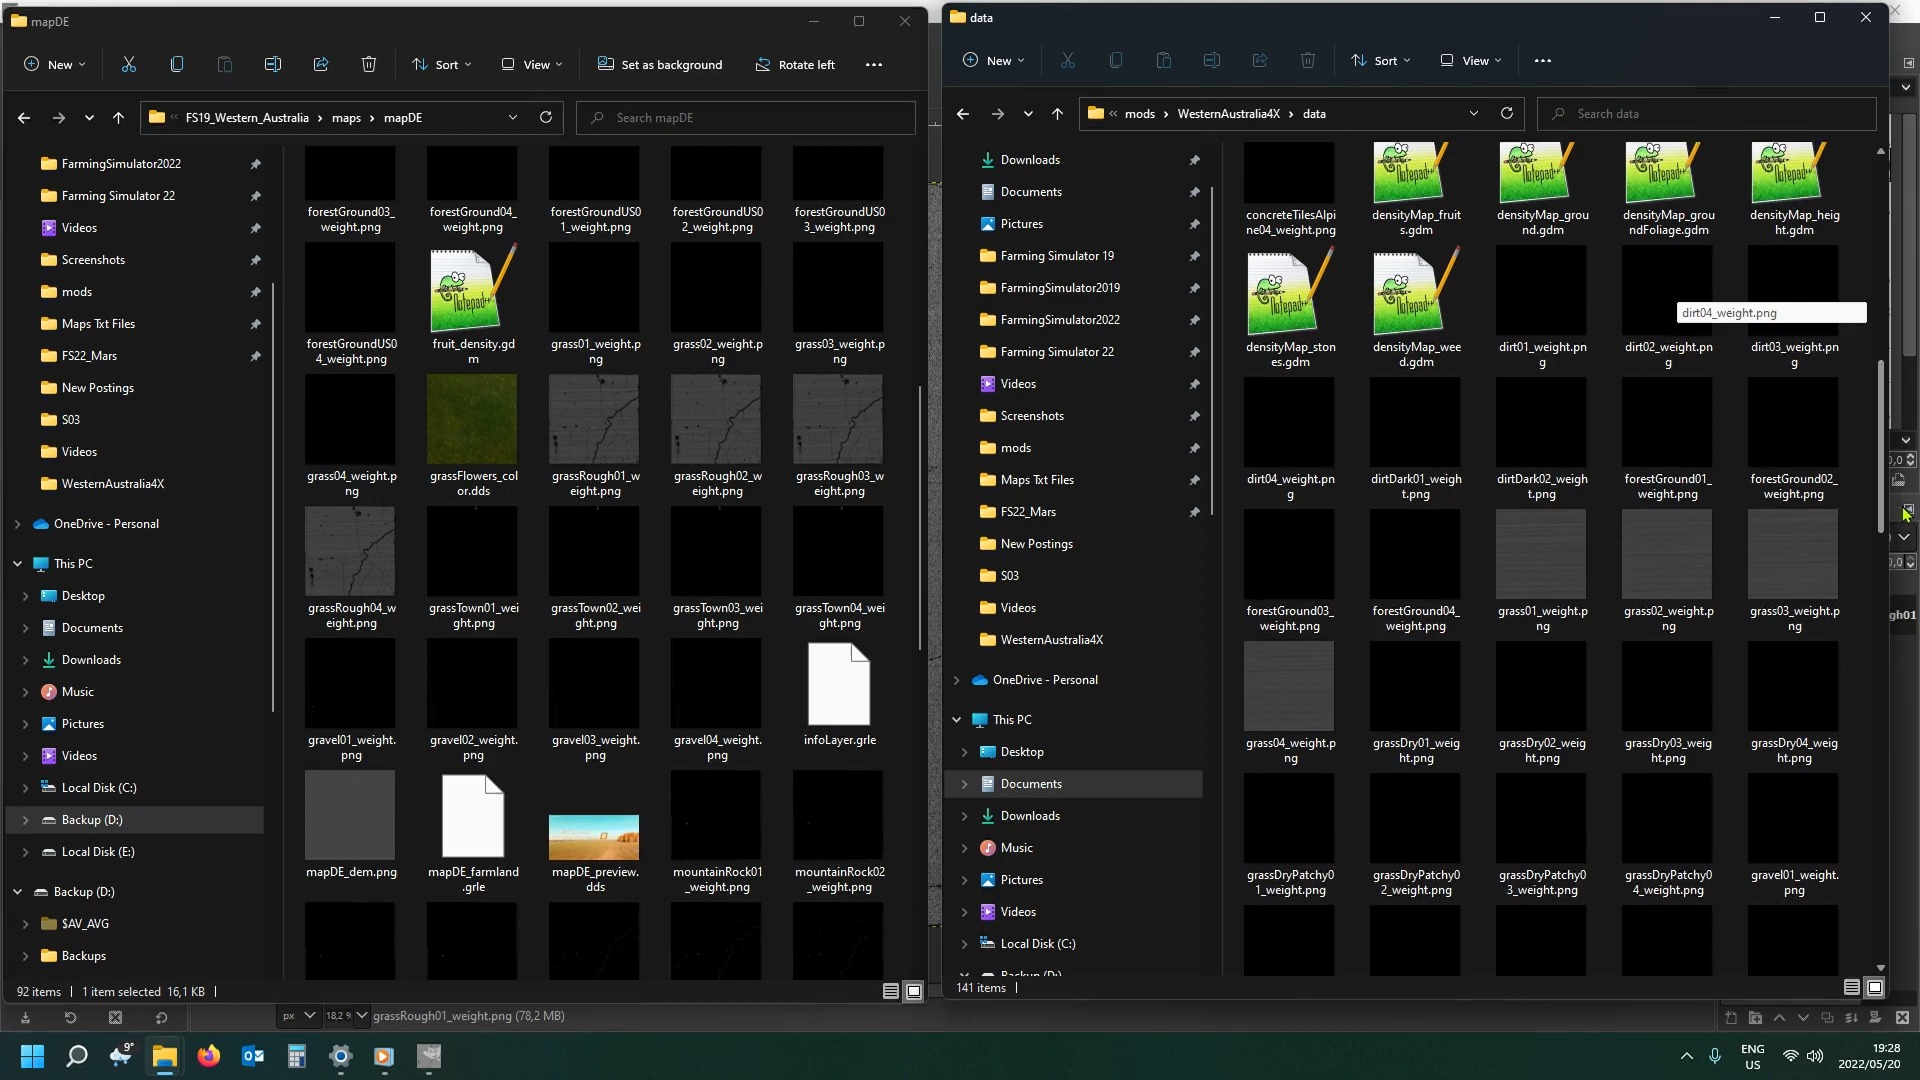The height and width of the screenshot is (1080, 1920).
Task: Open Firefox from the taskbar
Action: pyautogui.click(x=209, y=1056)
